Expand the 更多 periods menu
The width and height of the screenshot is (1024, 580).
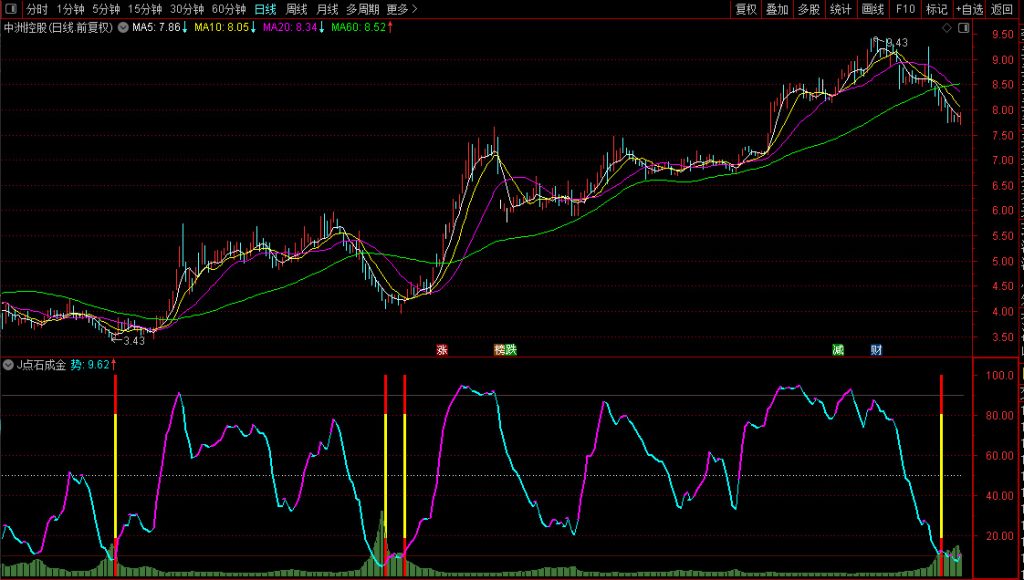402,9
